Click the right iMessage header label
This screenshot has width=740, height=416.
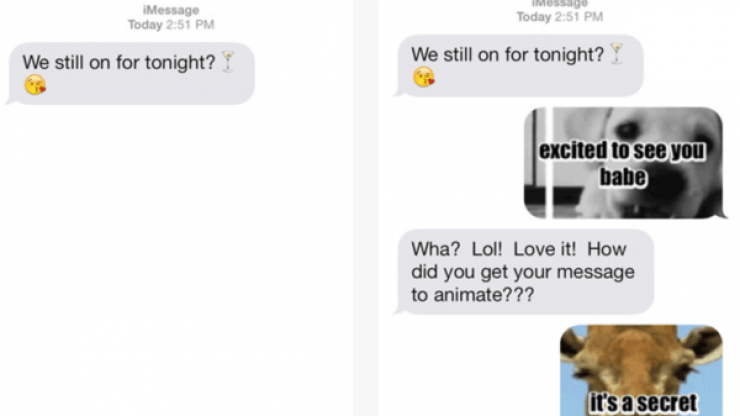[x=560, y=3]
